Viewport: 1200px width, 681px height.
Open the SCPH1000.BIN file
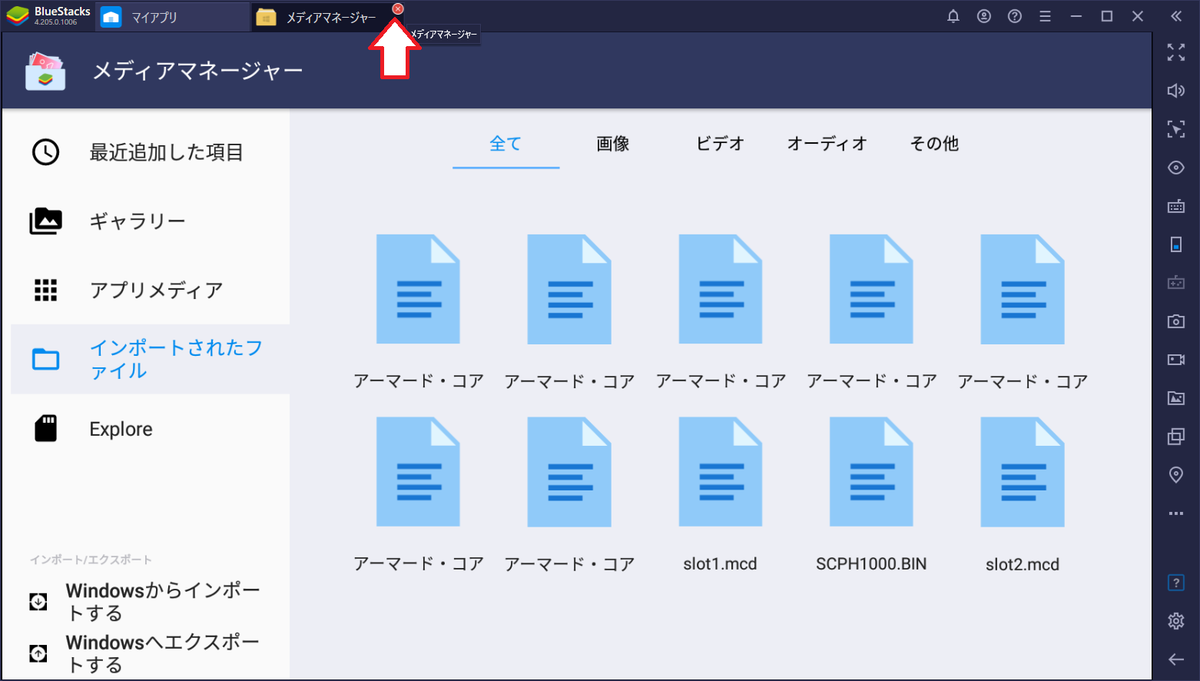click(x=872, y=495)
